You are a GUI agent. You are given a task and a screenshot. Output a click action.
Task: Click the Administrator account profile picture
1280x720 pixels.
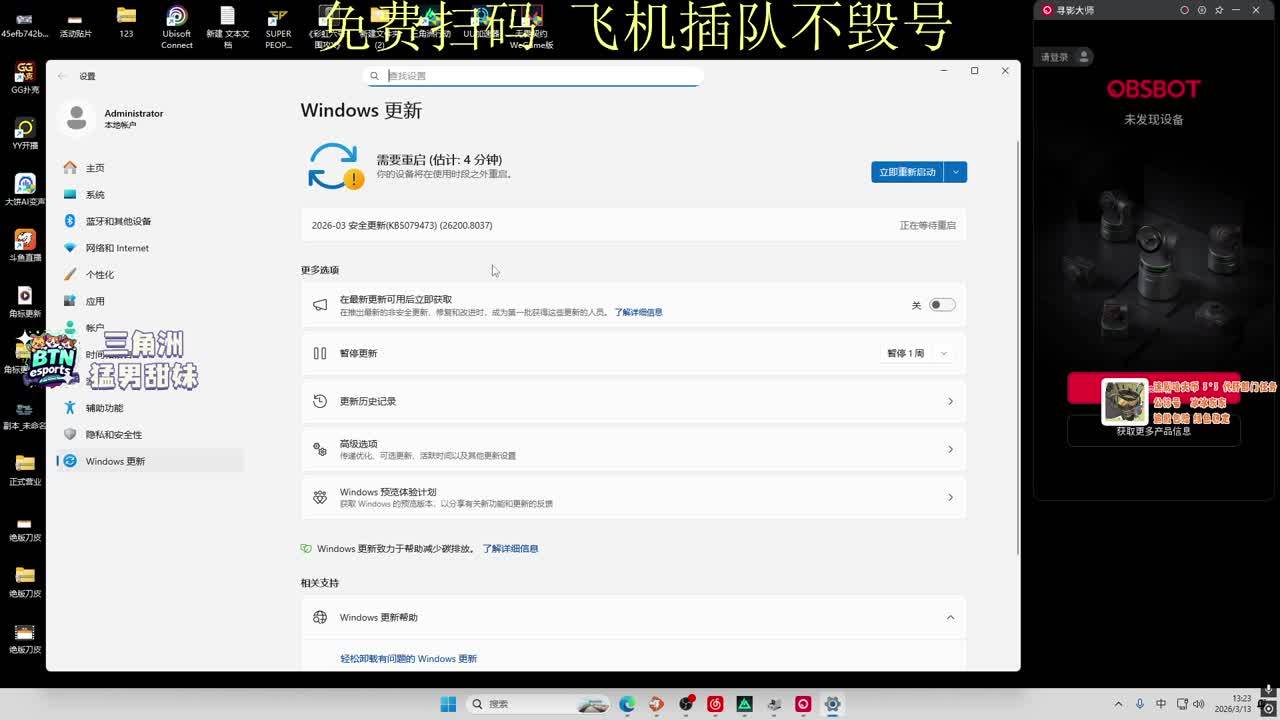[77, 118]
